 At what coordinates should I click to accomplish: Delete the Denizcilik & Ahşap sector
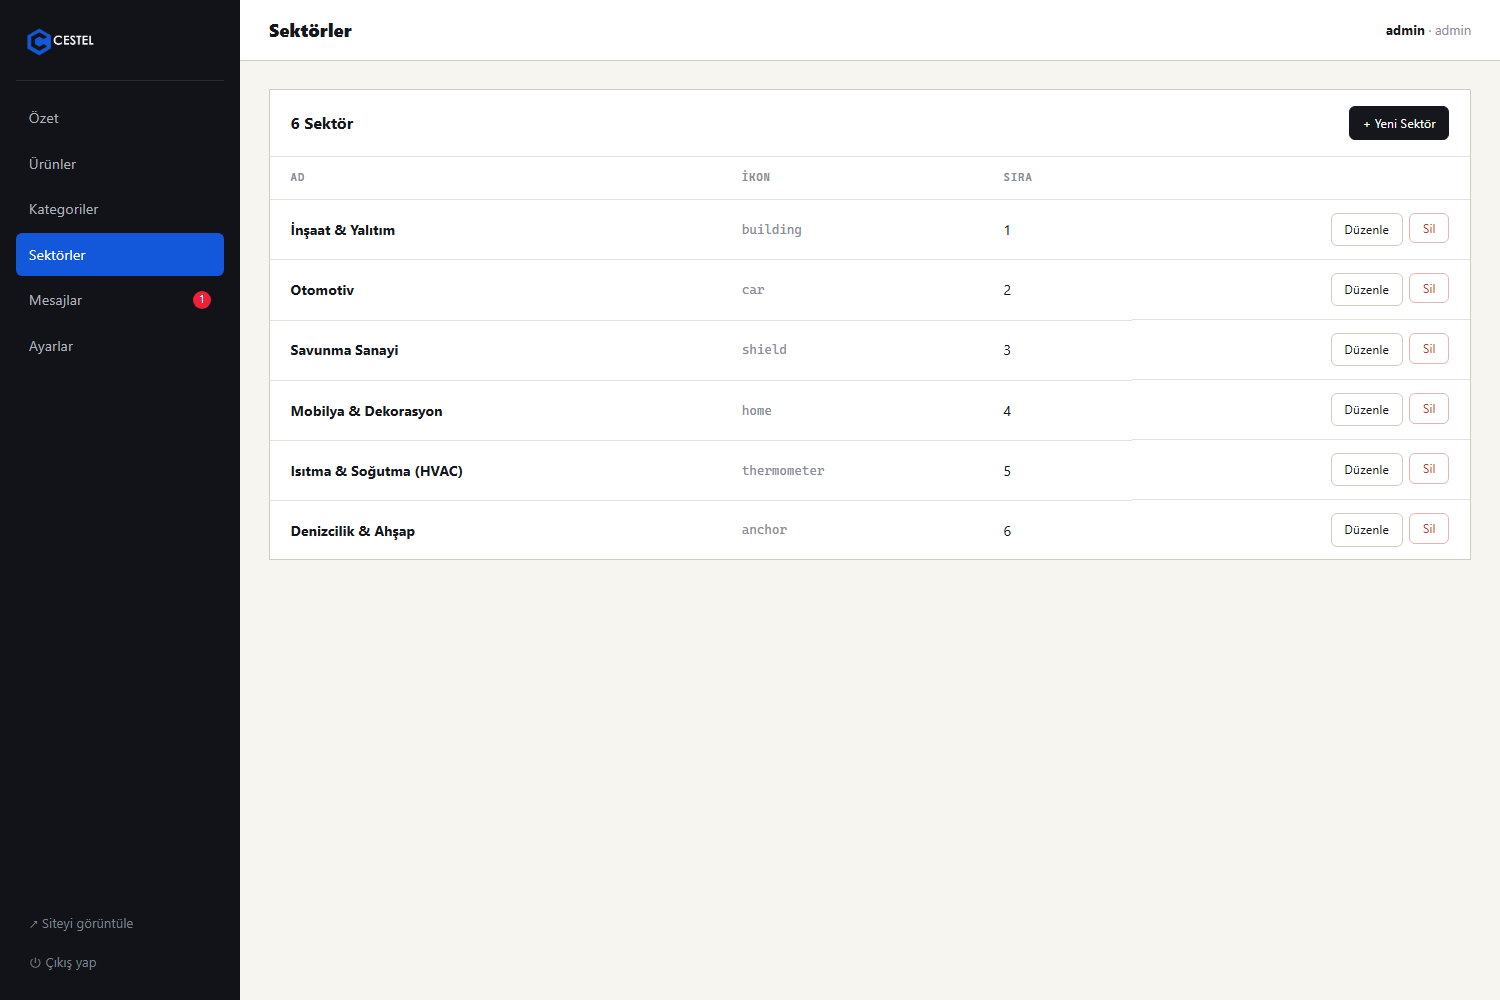1429,529
